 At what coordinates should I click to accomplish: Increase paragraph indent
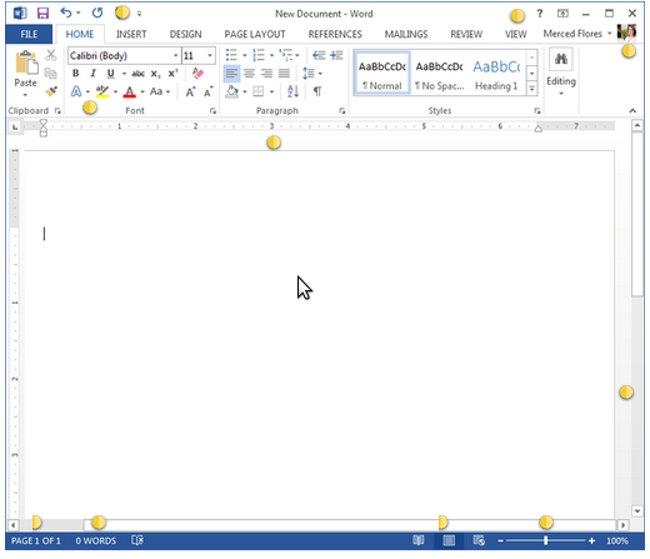click(x=337, y=55)
